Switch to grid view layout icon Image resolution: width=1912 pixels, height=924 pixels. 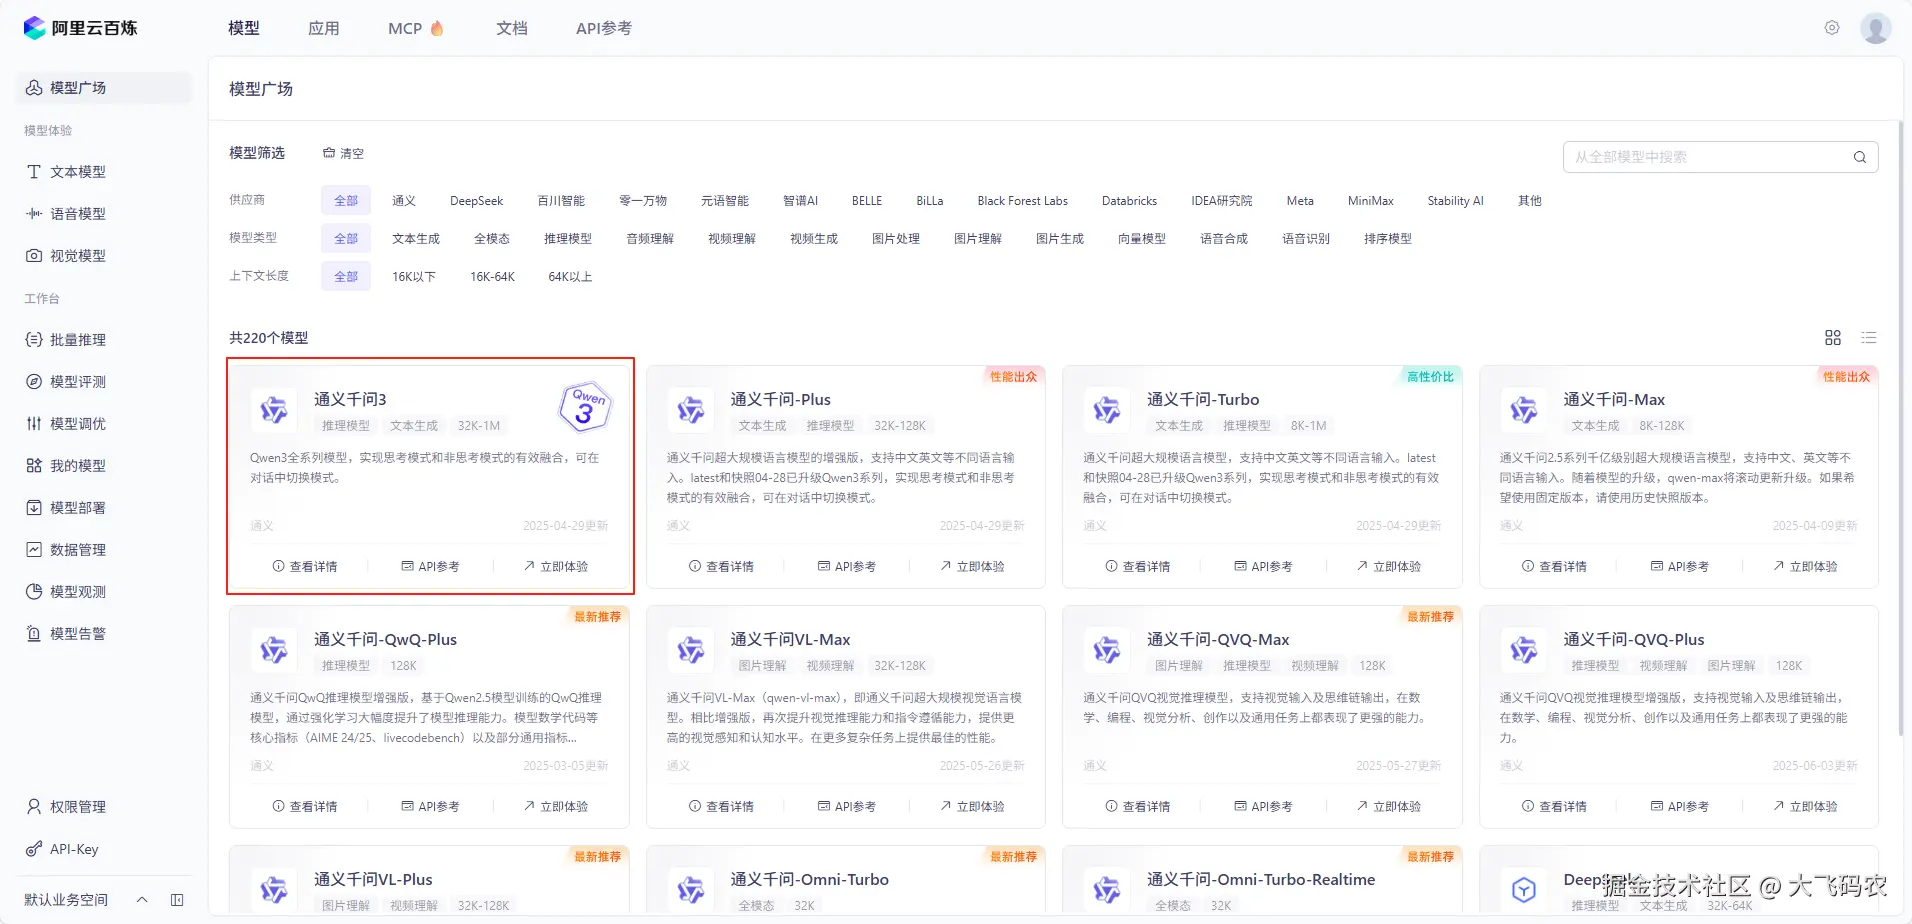pos(1833,338)
